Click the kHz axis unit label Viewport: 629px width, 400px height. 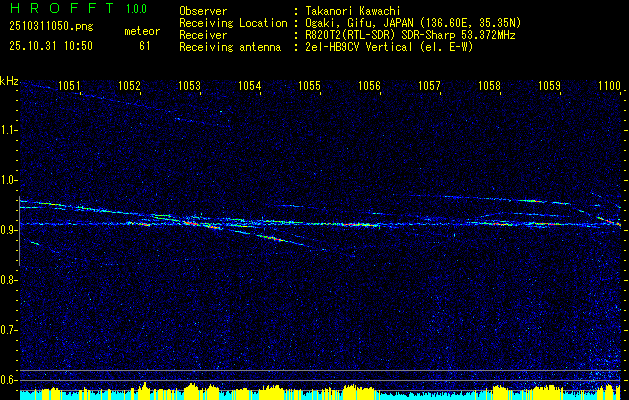pyautogui.click(x=9, y=81)
